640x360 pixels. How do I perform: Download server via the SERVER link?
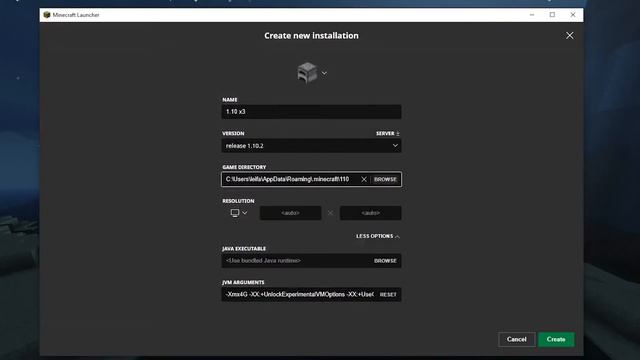coord(388,133)
